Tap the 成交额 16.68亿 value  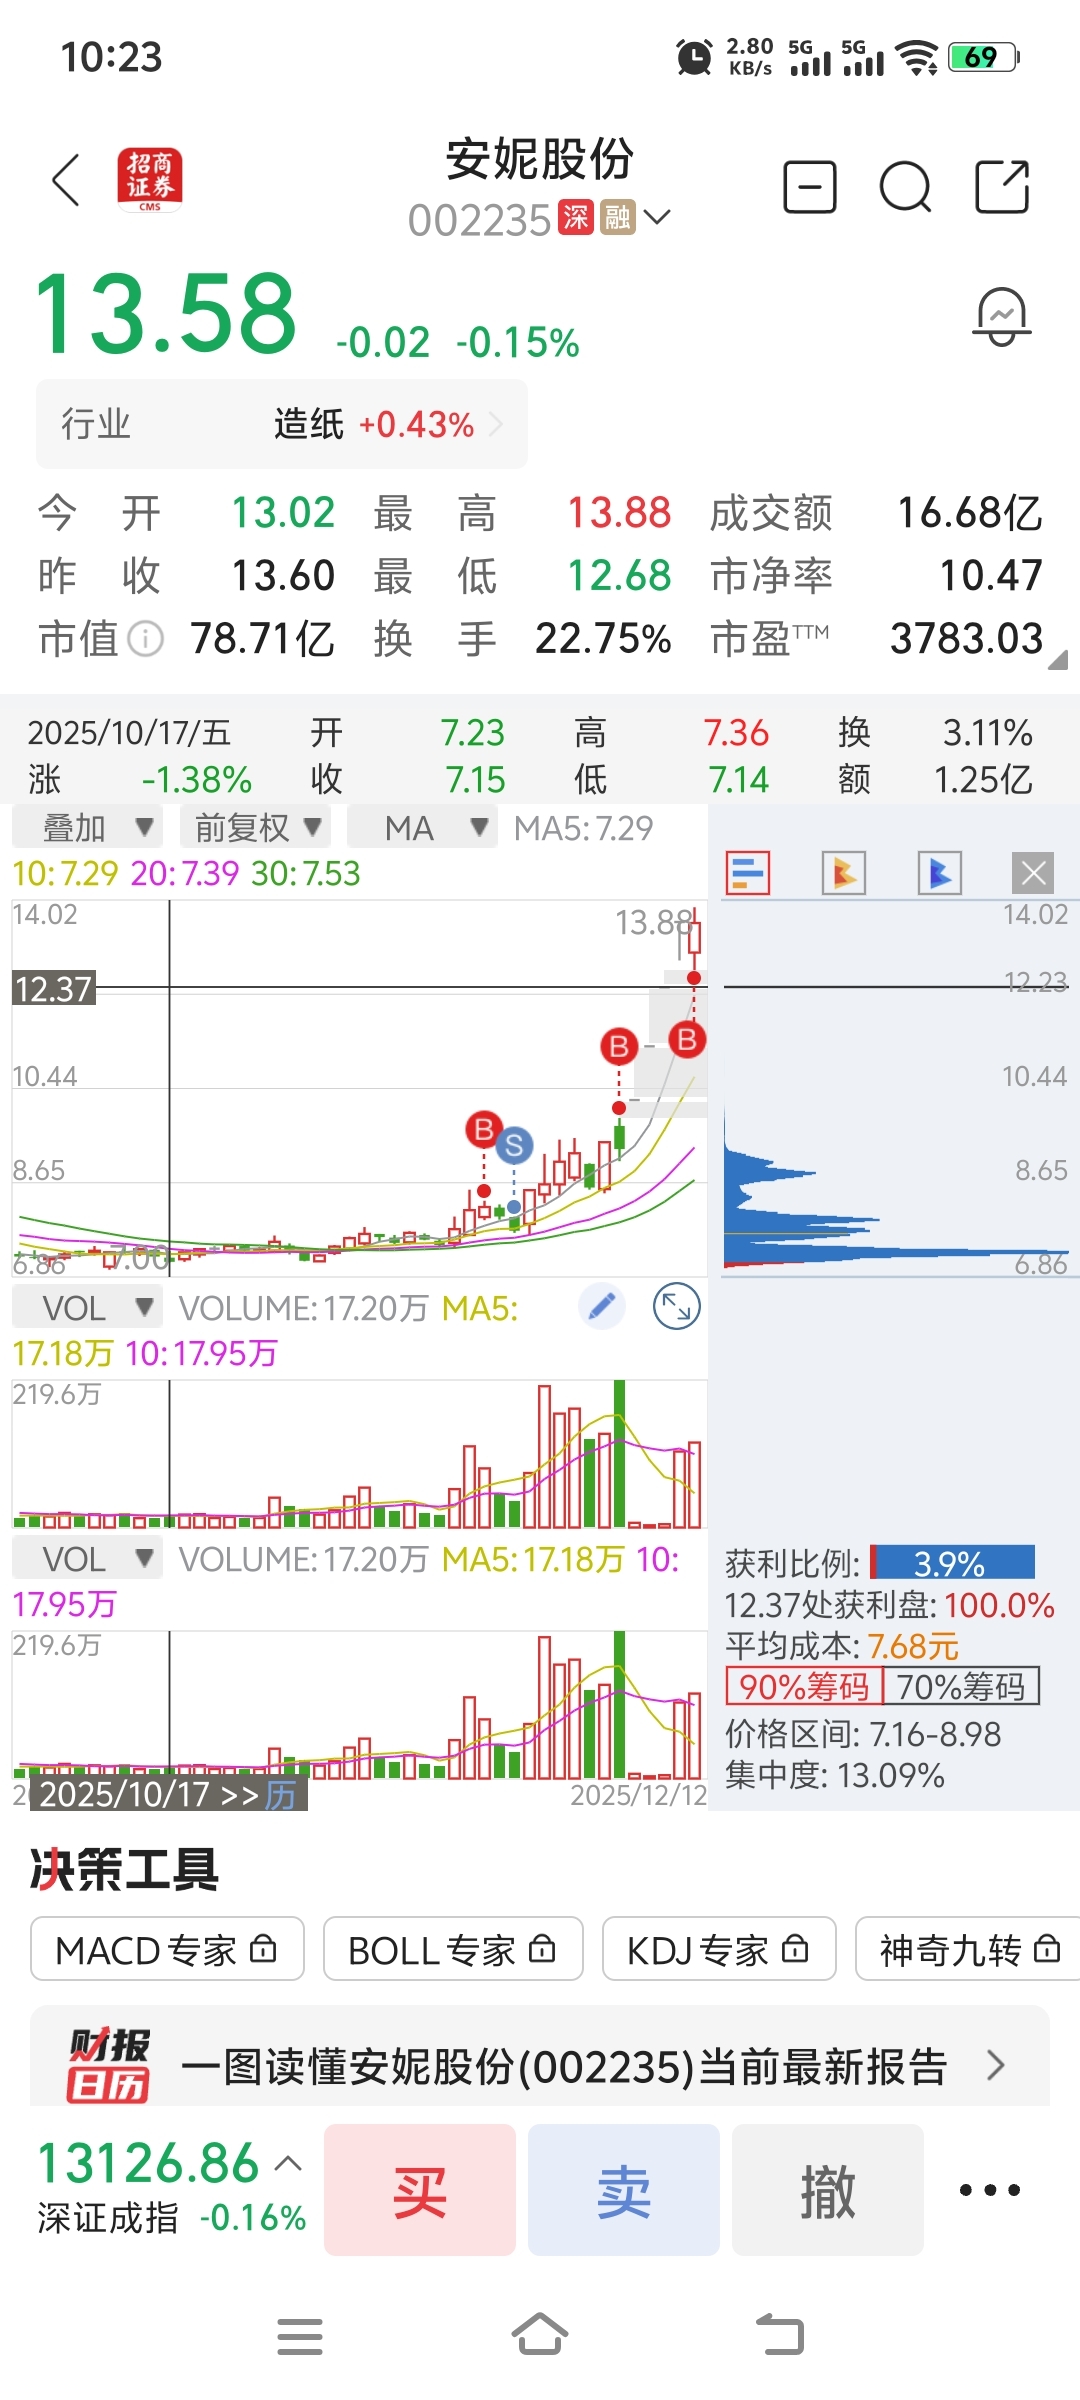[970, 513]
